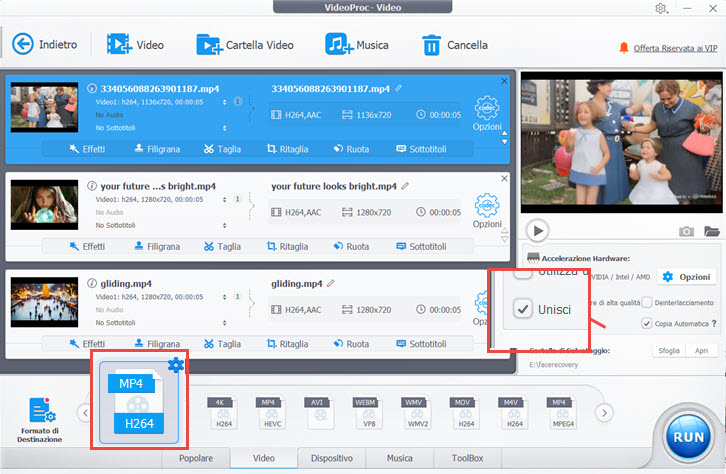
Task: Toggle the Unisci merge checkbox
Action: click(523, 309)
